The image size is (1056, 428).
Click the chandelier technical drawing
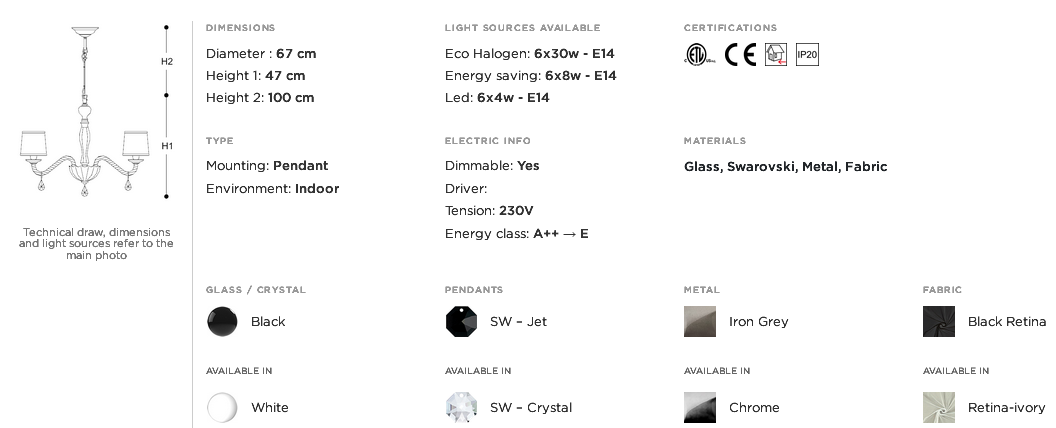coord(84,111)
